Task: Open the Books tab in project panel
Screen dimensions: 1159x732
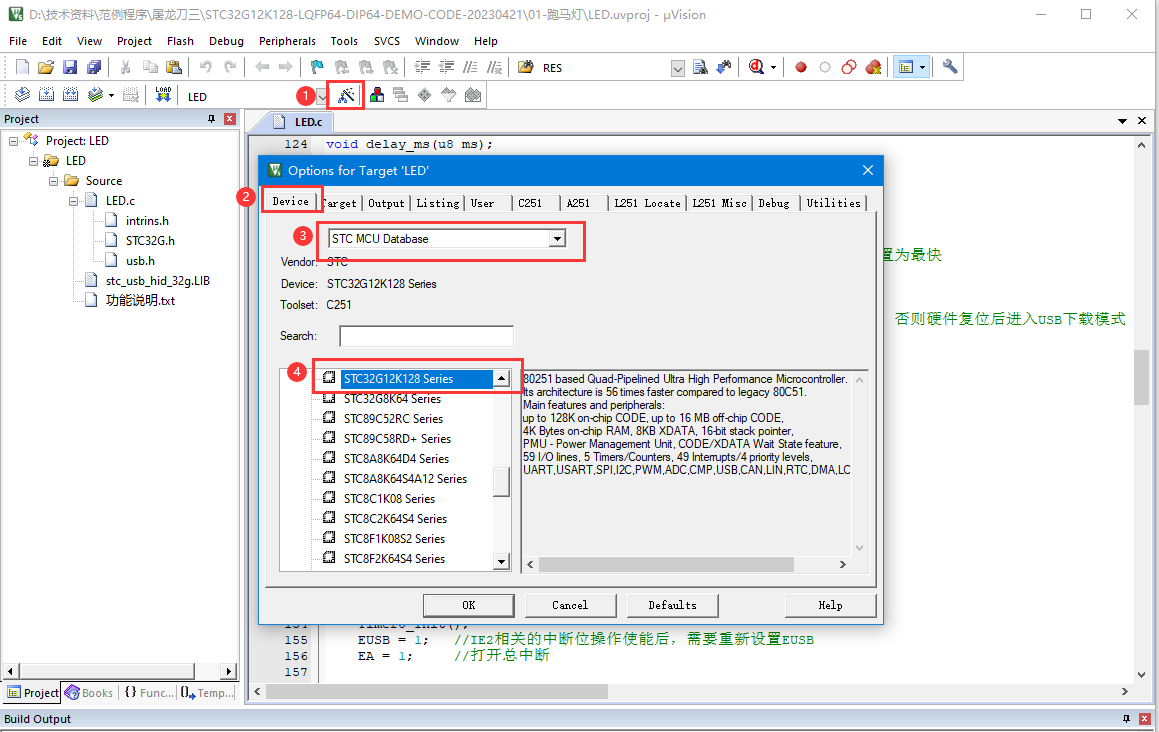Action: click(89, 693)
